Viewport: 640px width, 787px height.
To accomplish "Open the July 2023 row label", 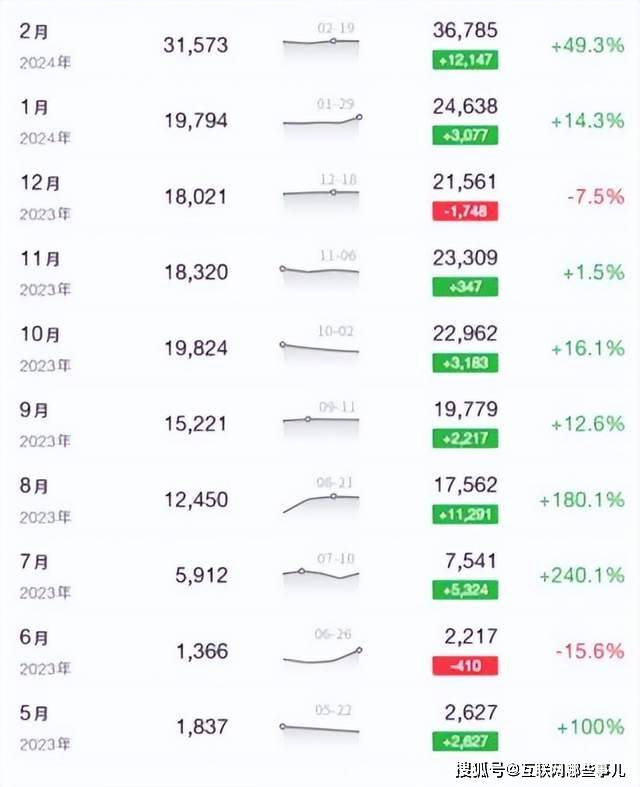I will 45,576.
